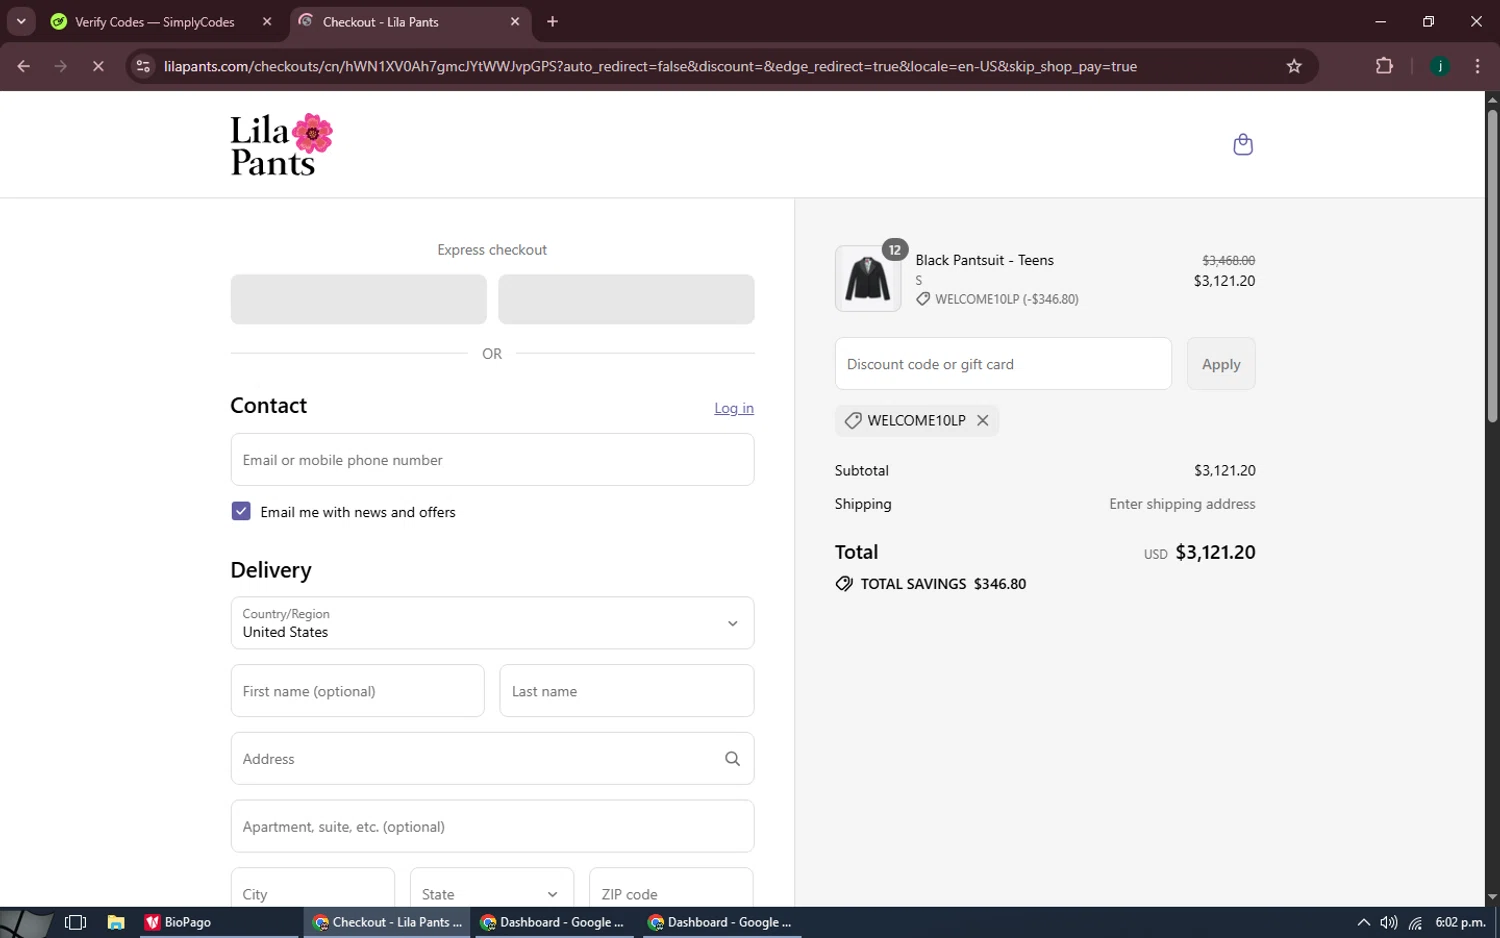
Task: Open Windows Task View in taskbar
Action: tap(75, 922)
